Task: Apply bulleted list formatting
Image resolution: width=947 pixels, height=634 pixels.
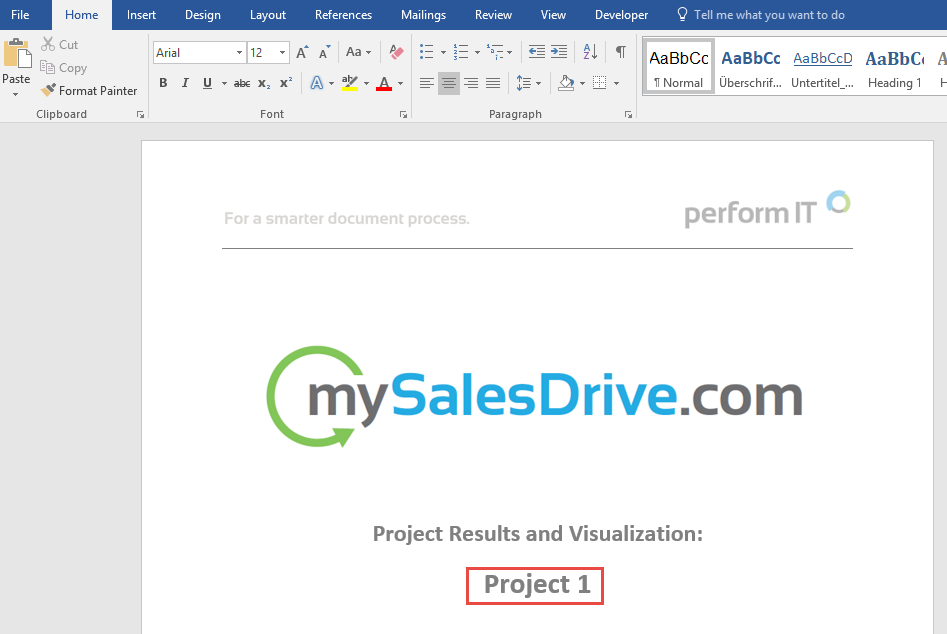Action: pos(426,52)
